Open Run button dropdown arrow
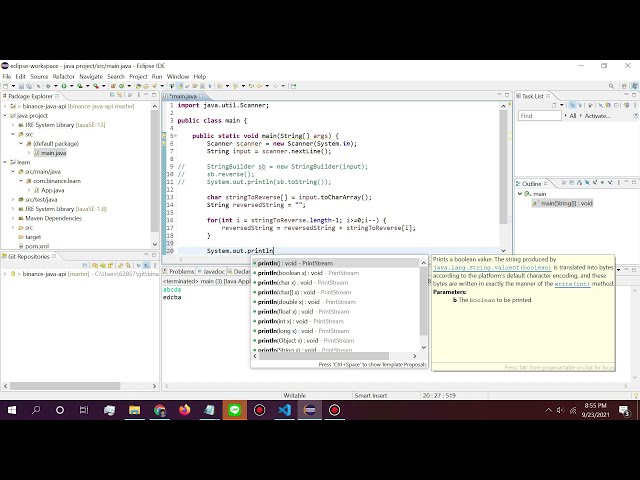Image resolution: width=640 pixels, height=480 pixels. click(x=71, y=86)
